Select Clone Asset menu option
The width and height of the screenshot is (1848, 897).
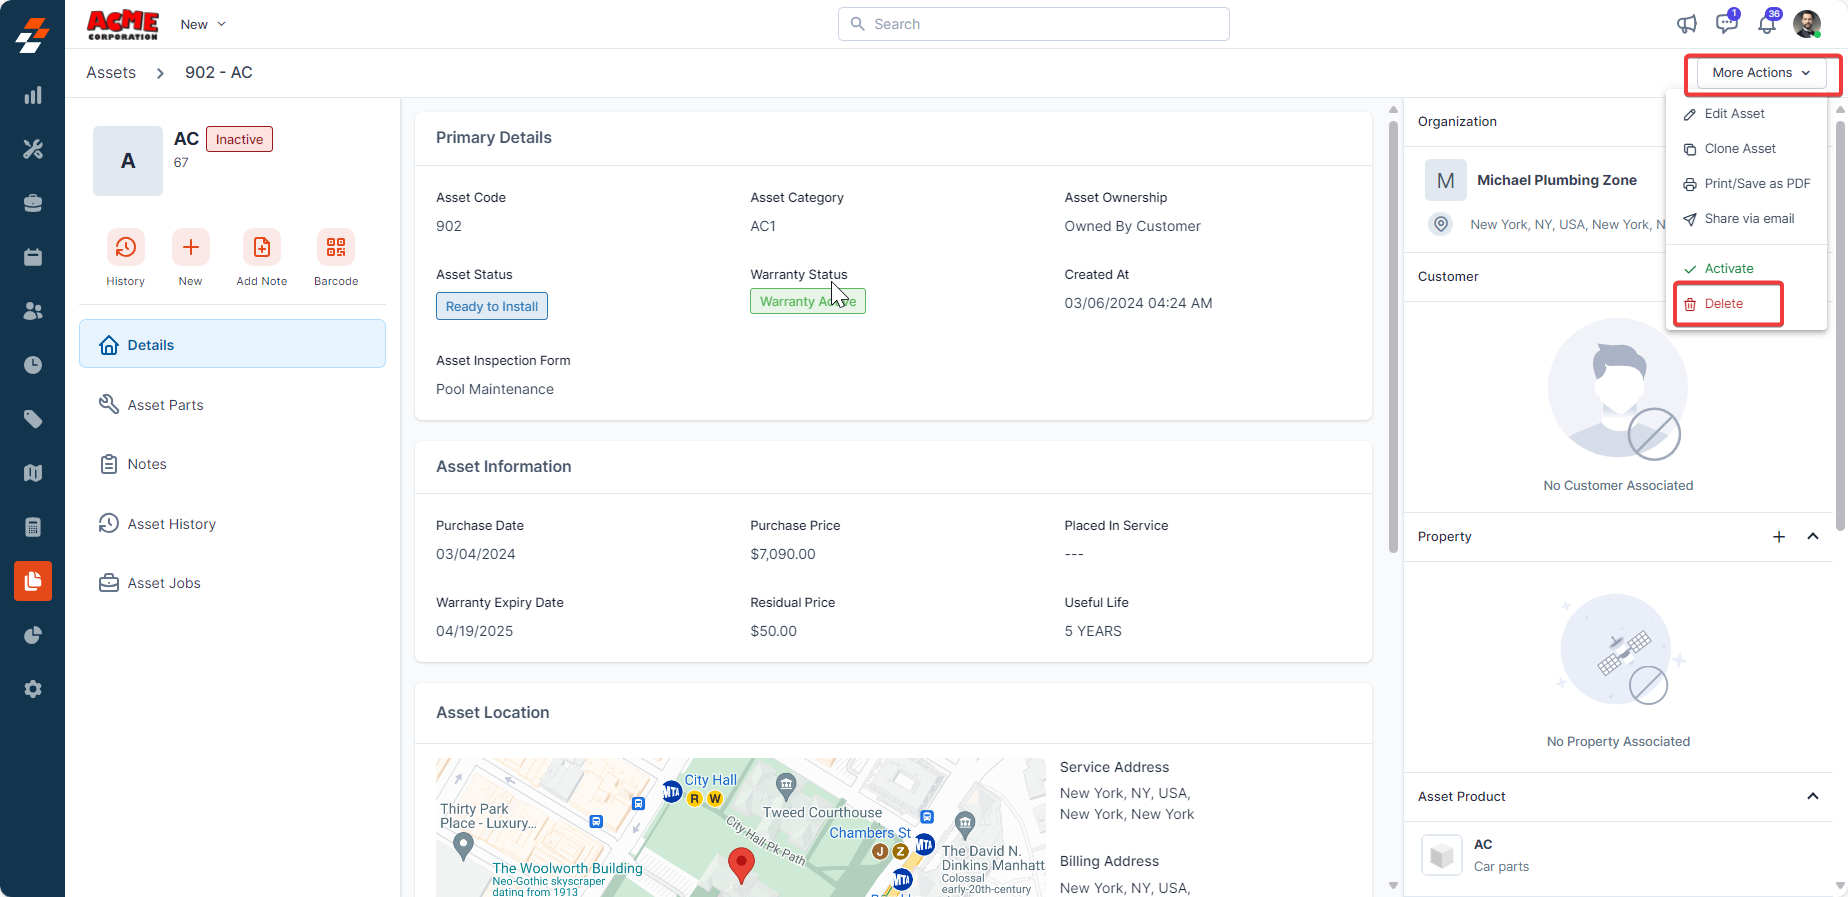coord(1740,149)
